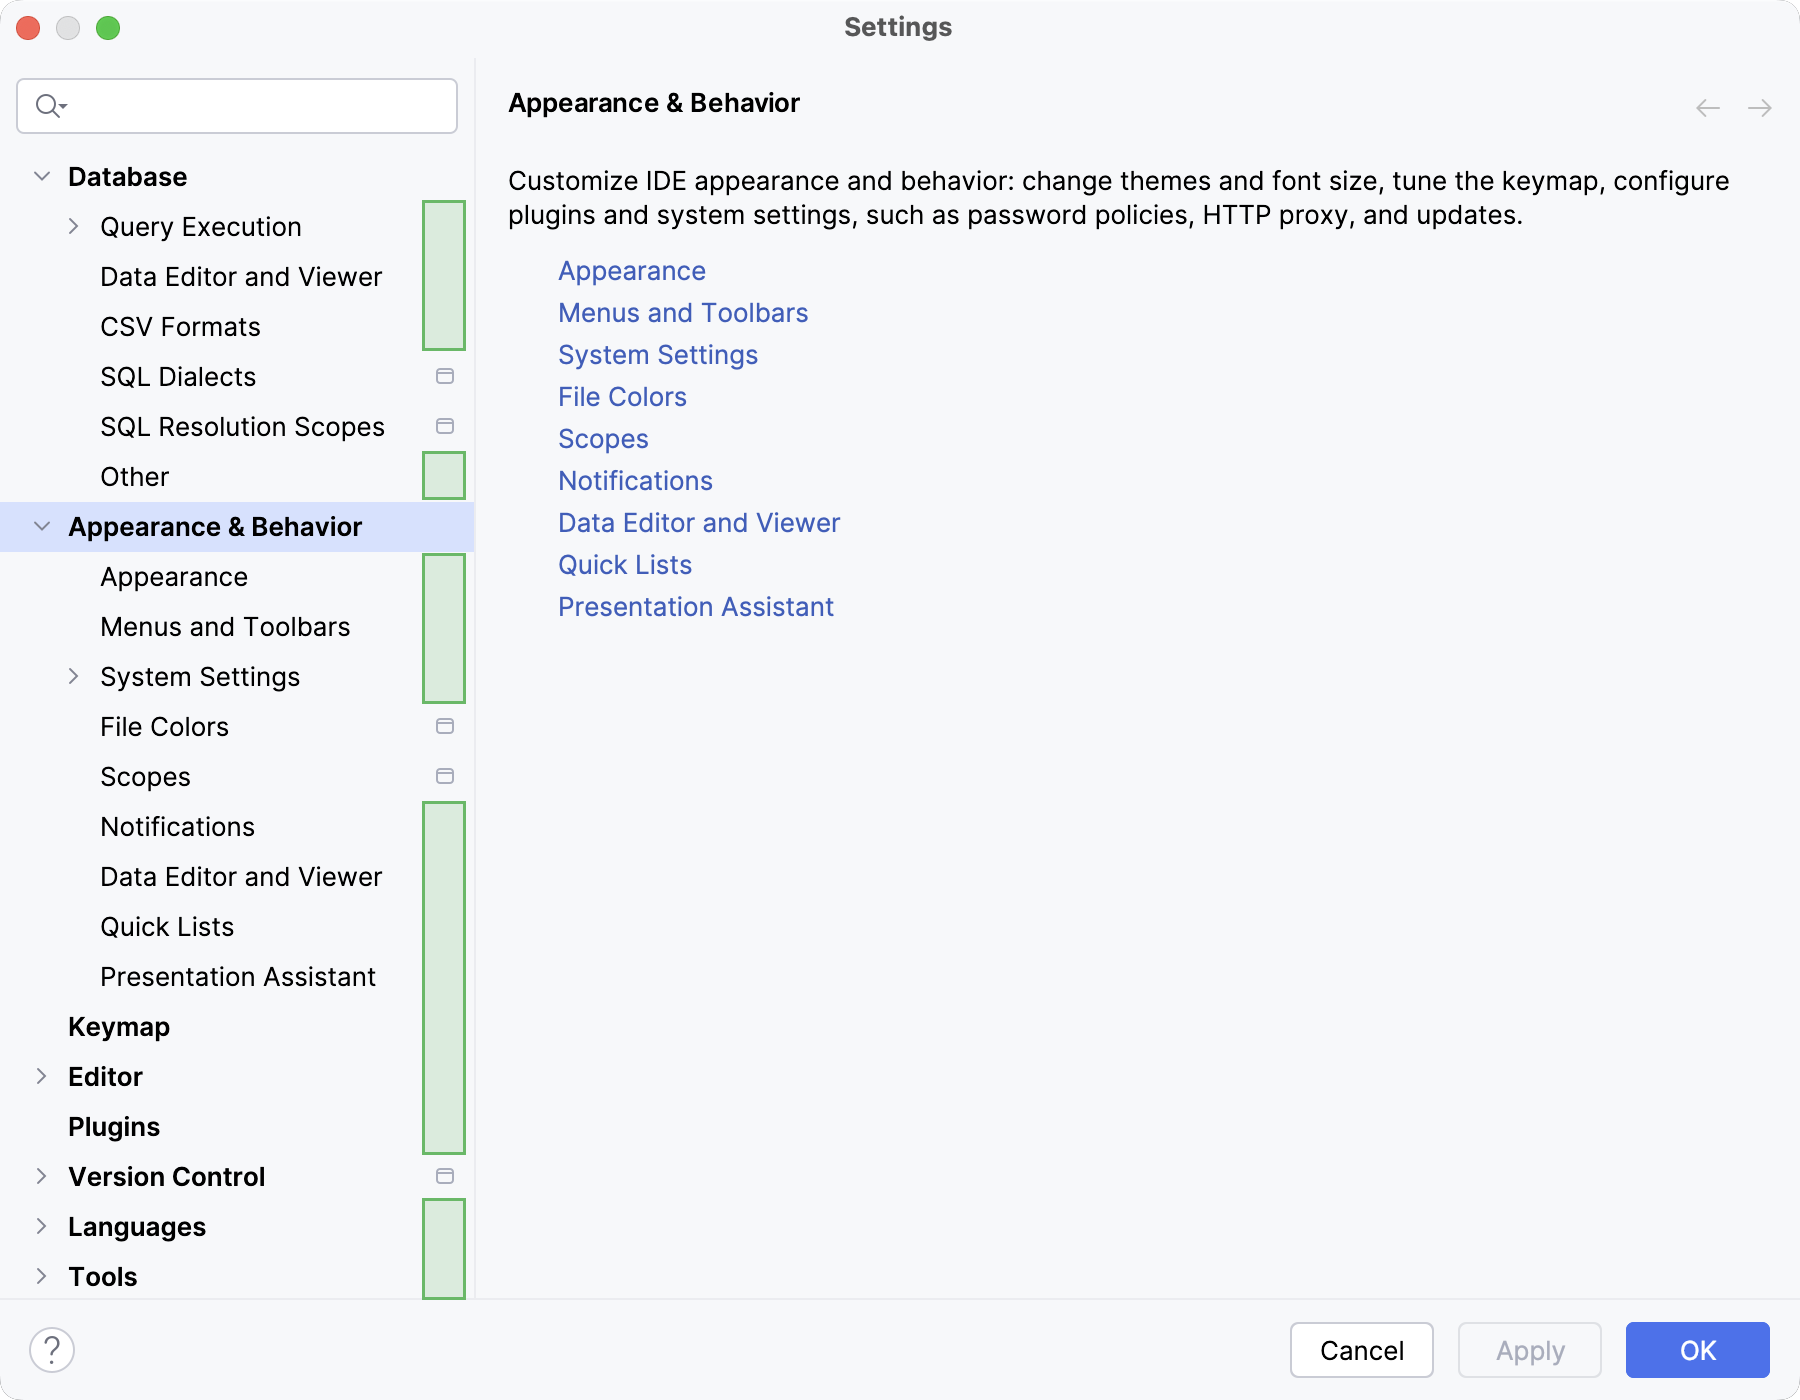1800x1400 pixels.
Task: Collapse the Database tree section
Action: tap(42, 177)
